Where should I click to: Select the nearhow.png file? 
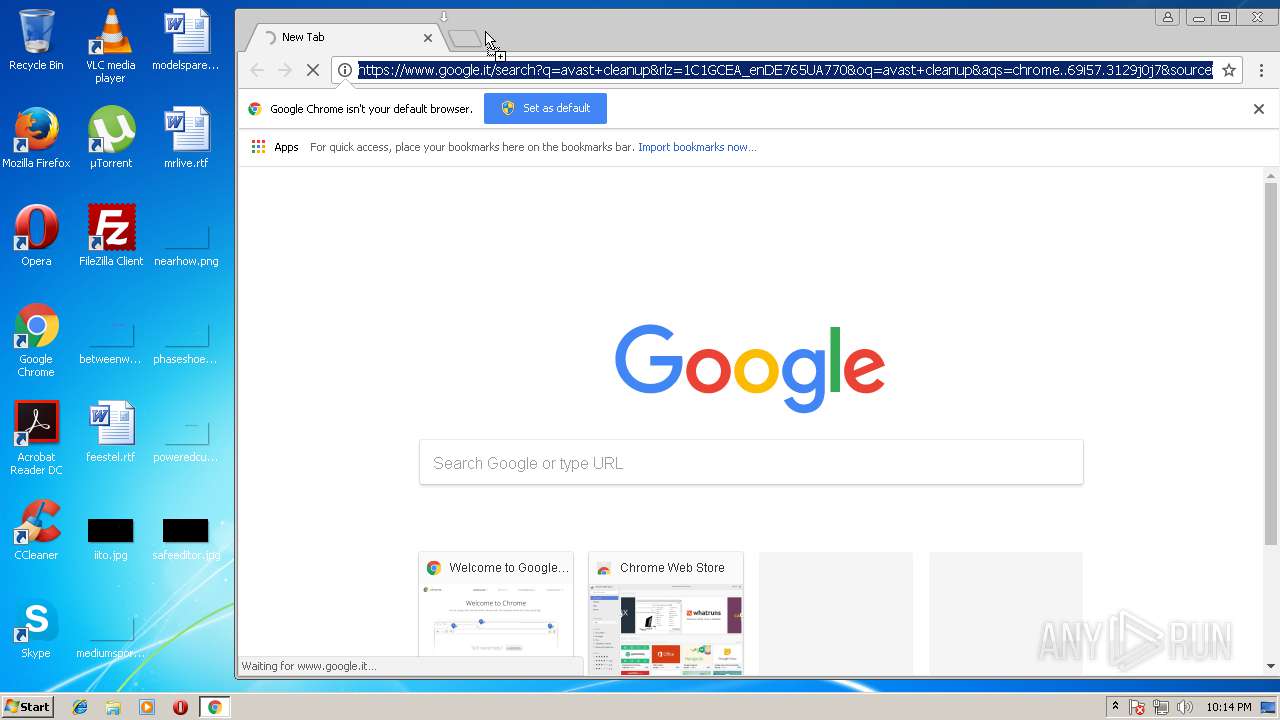[185, 244]
